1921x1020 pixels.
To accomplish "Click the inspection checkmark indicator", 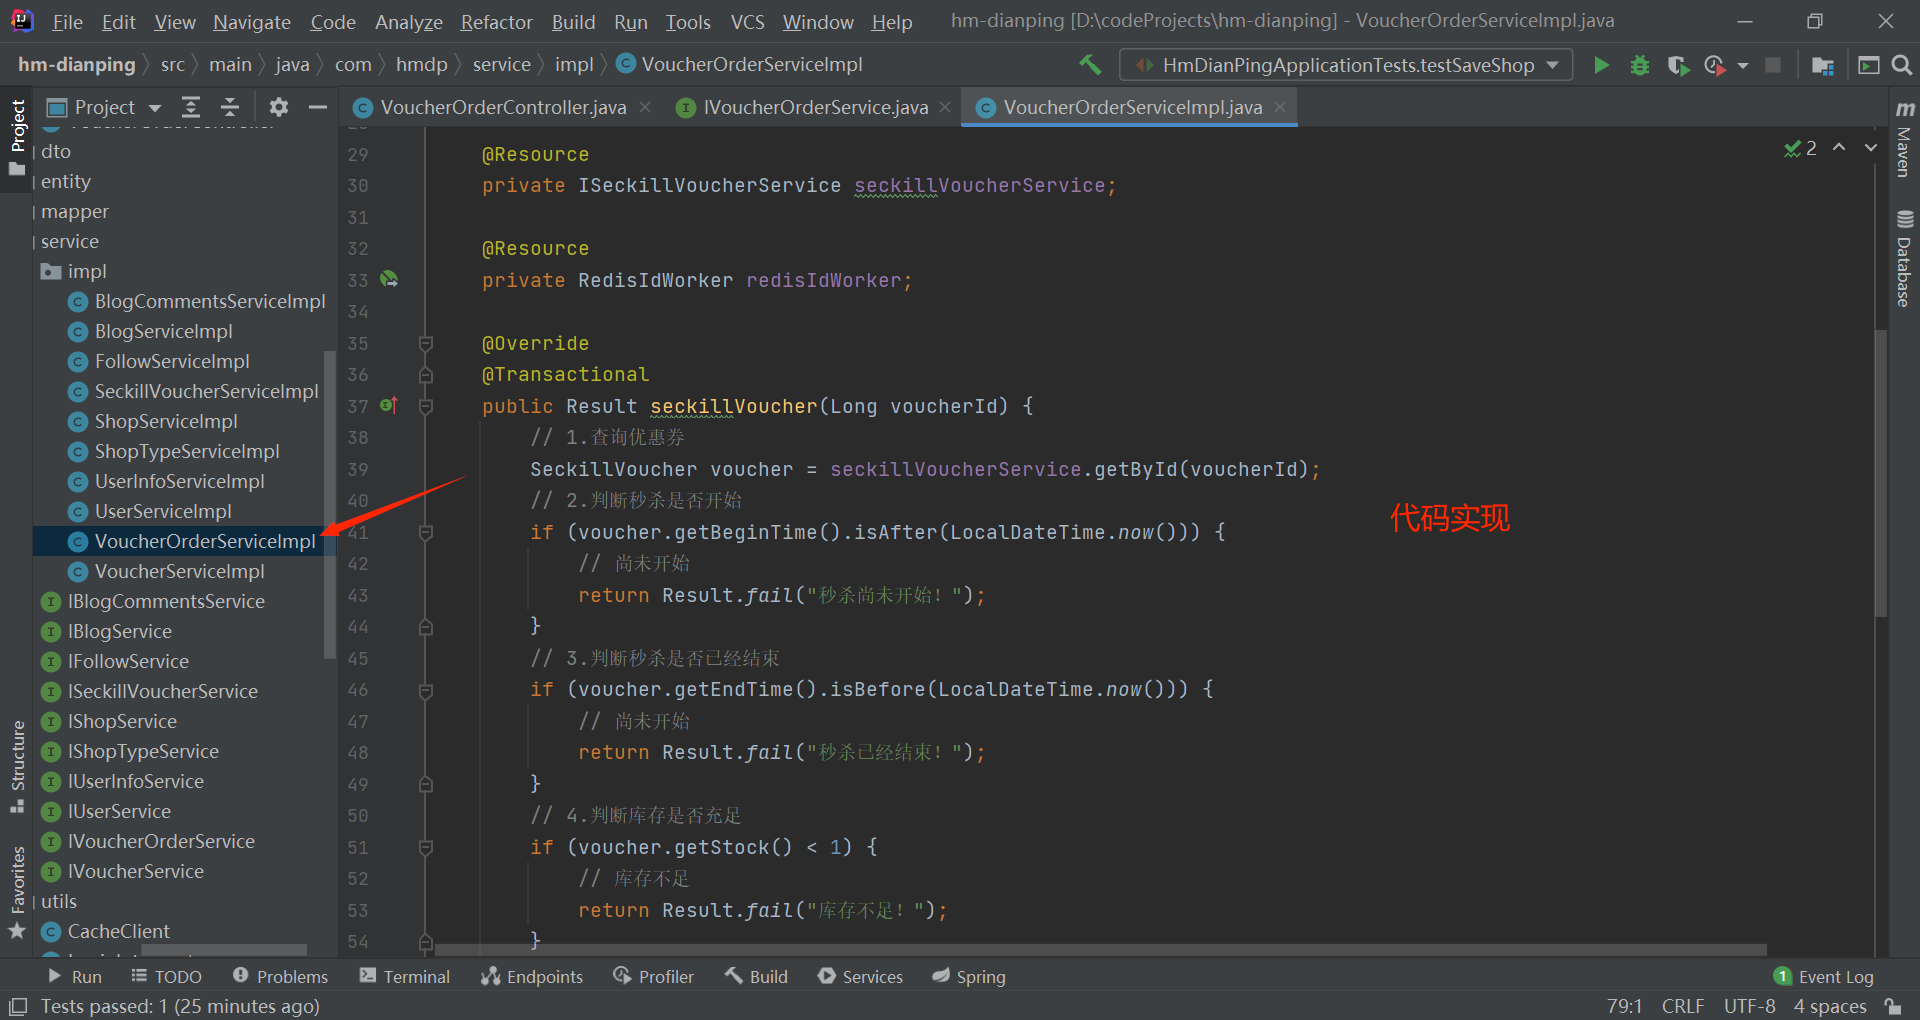I will (1800, 148).
